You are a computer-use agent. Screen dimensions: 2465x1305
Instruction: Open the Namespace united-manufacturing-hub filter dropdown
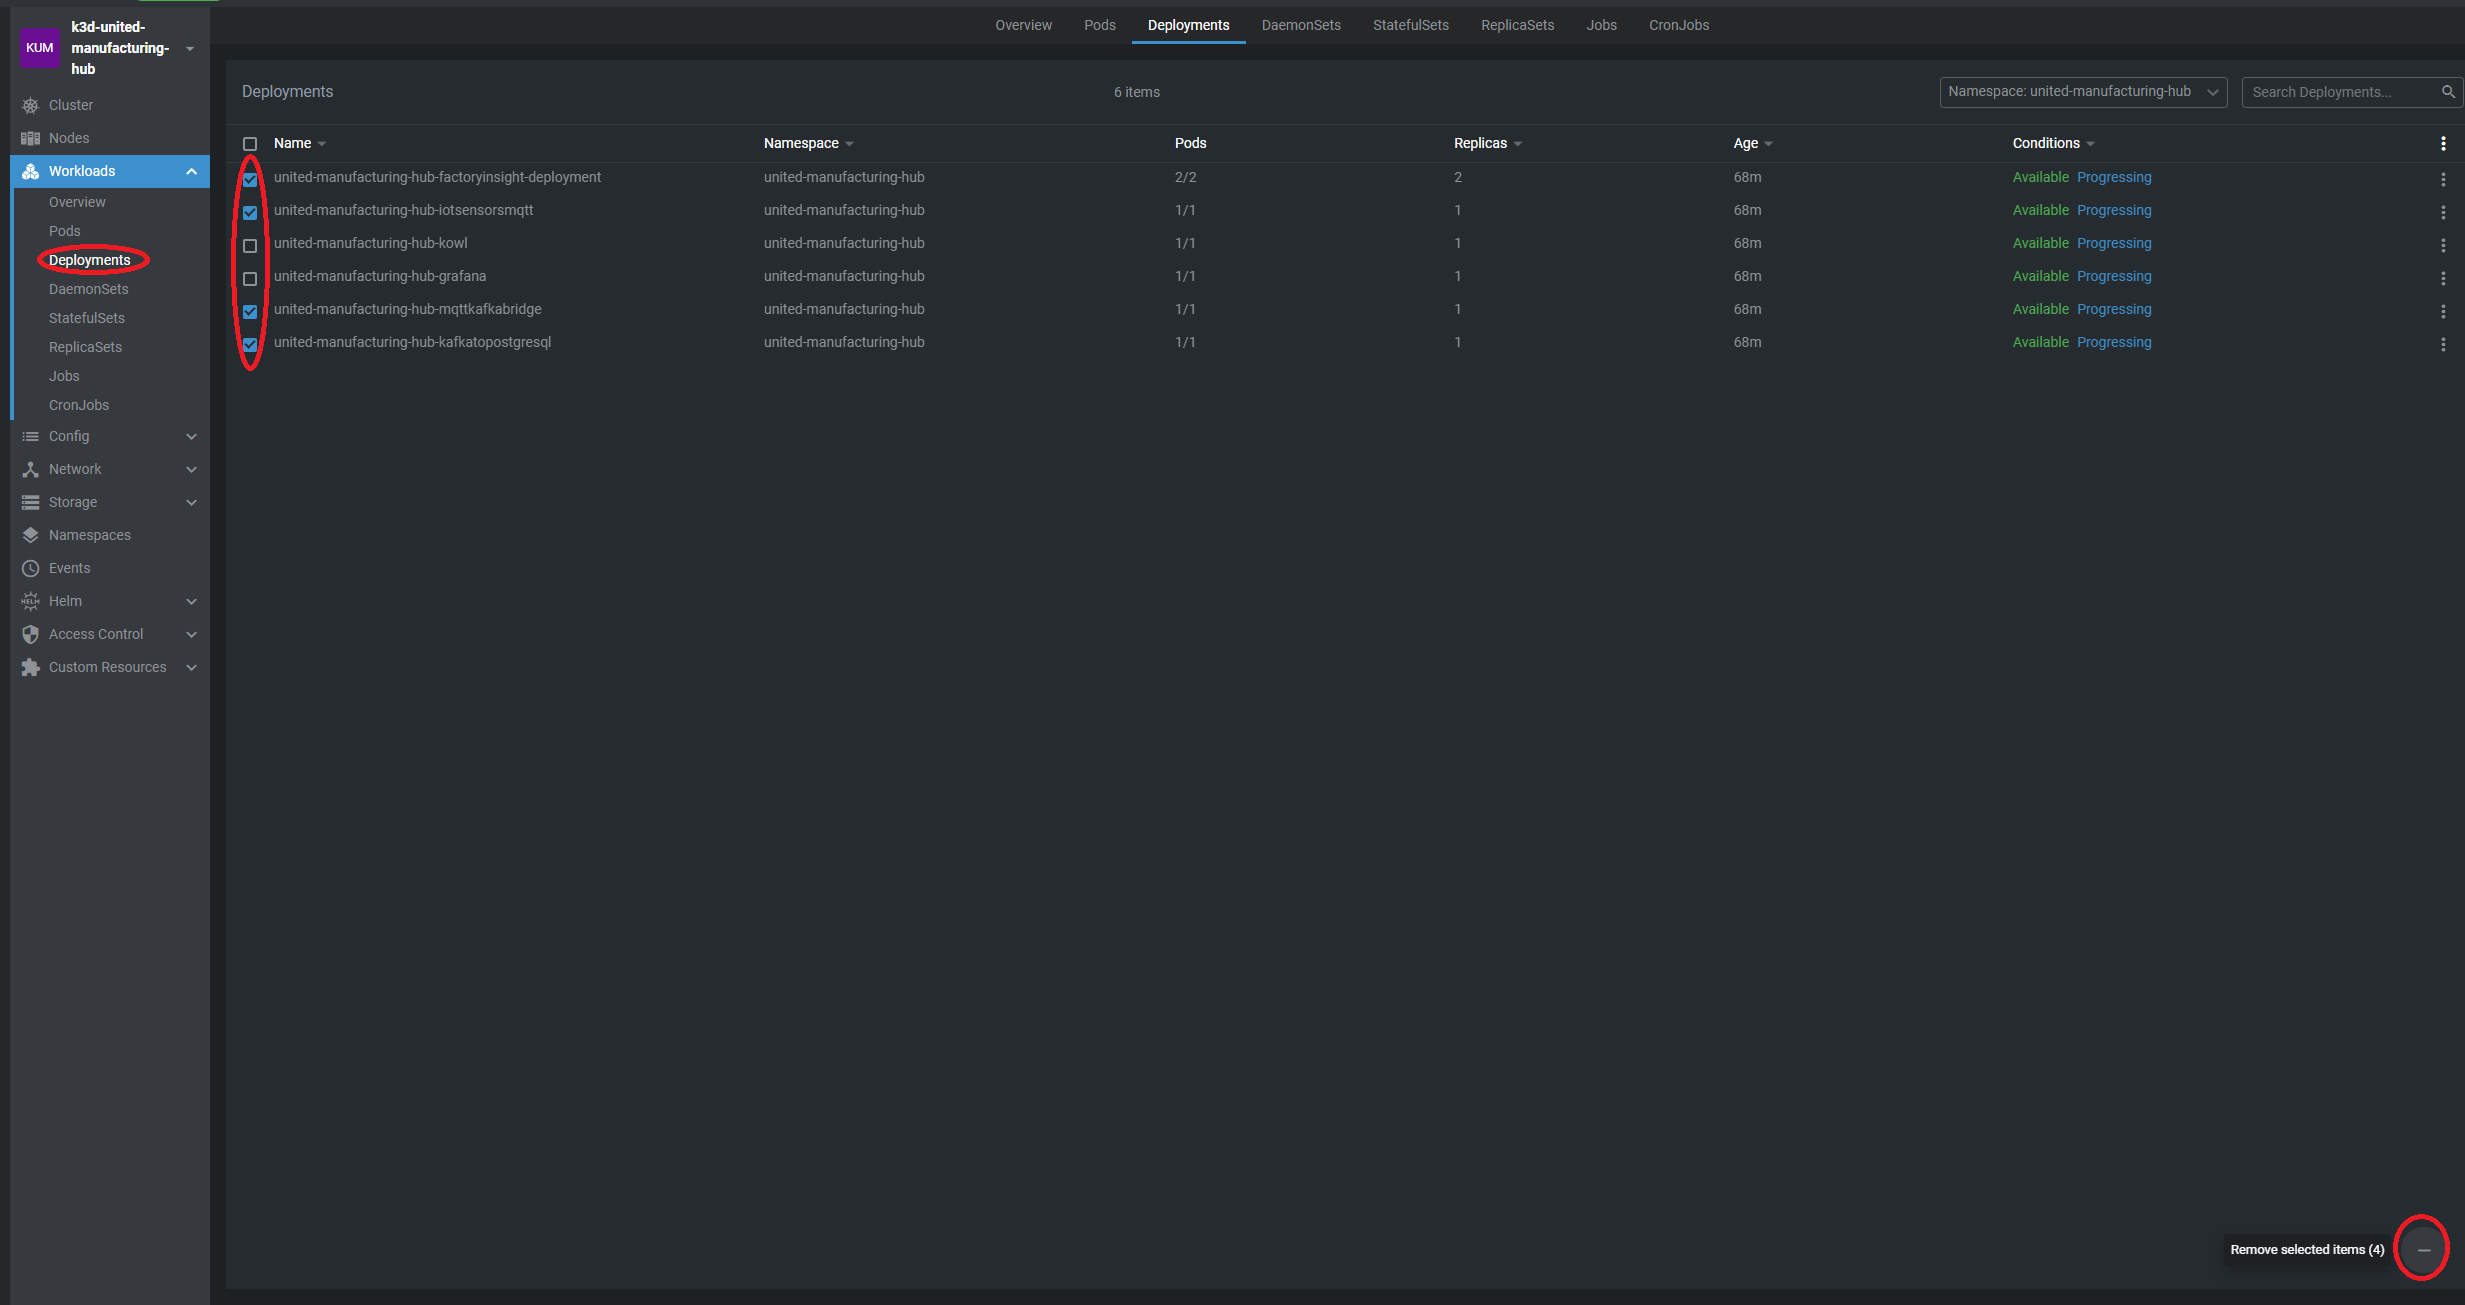[x=2082, y=92]
